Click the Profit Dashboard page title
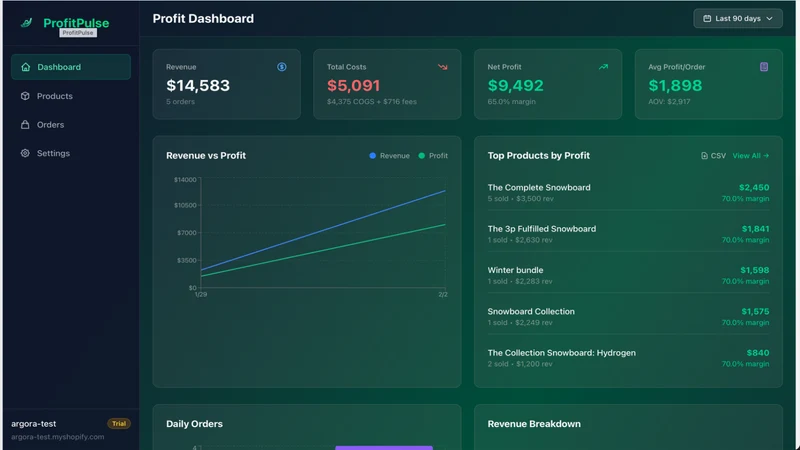 point(203,18)
